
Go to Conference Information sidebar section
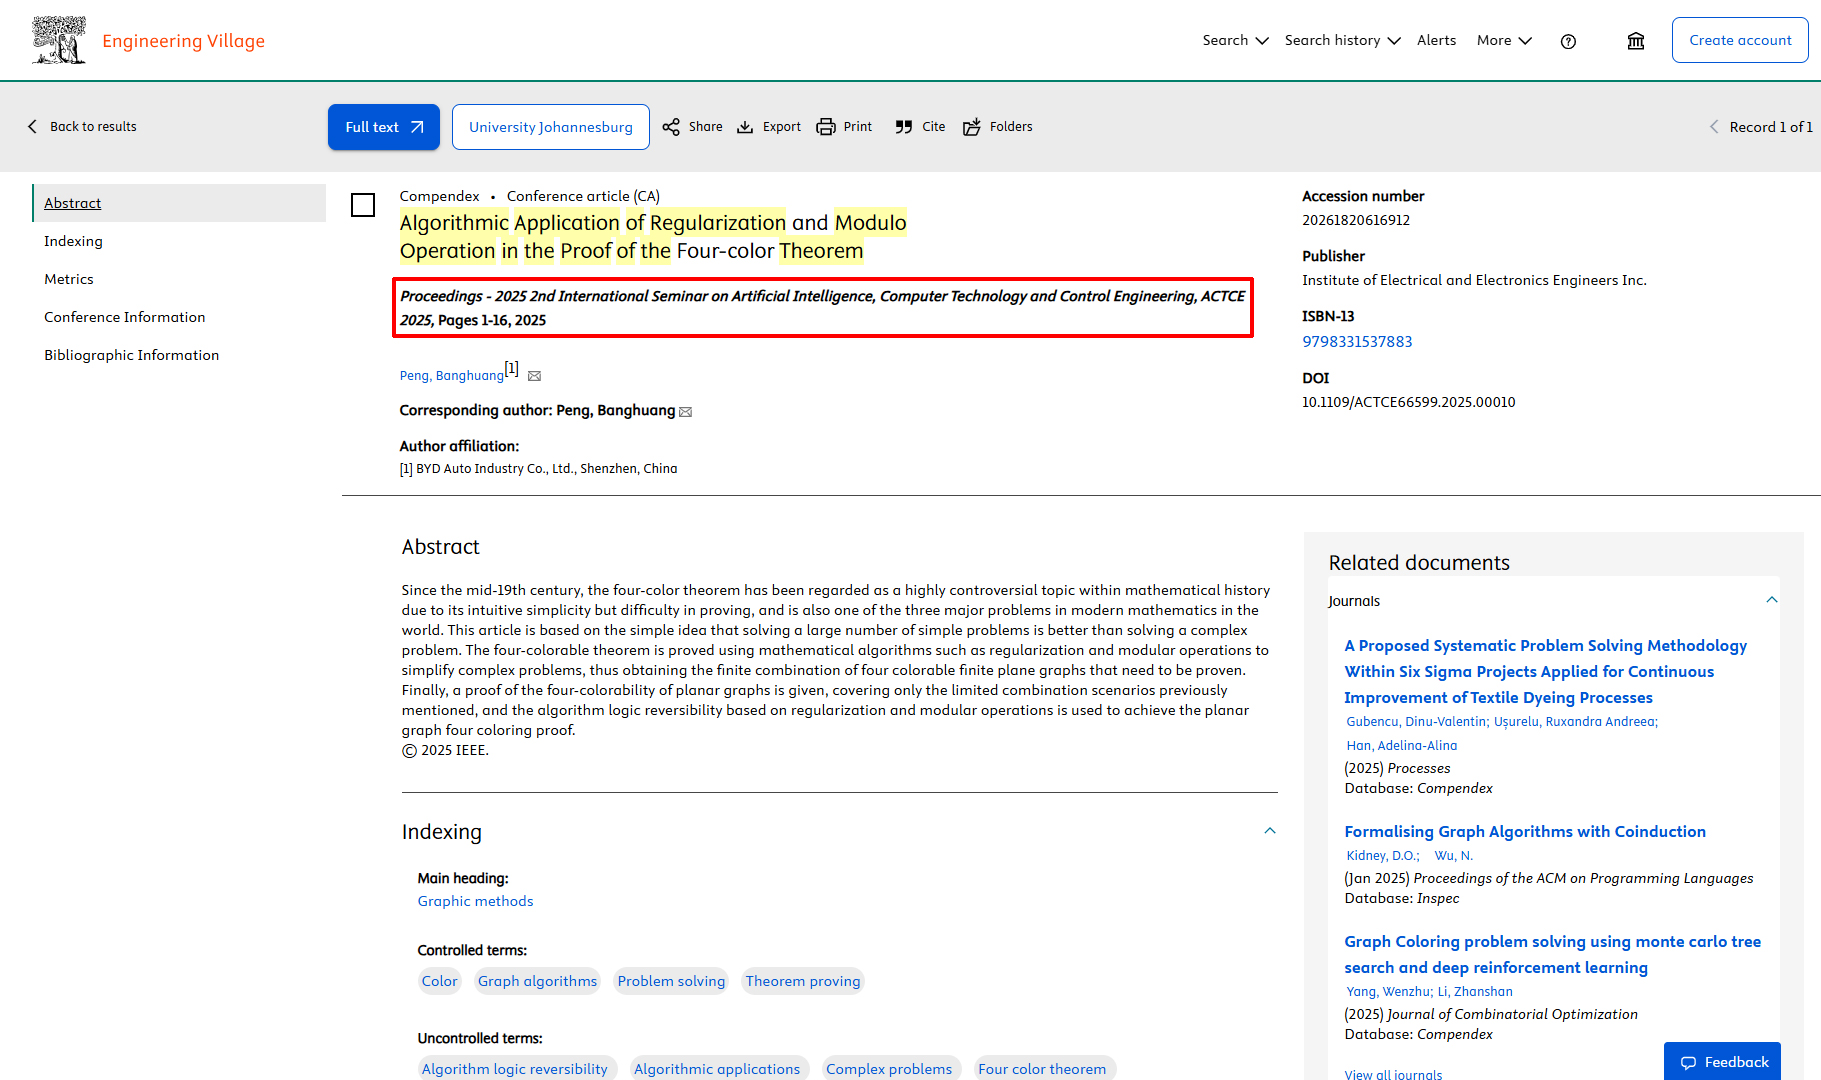tap(125, 317)
